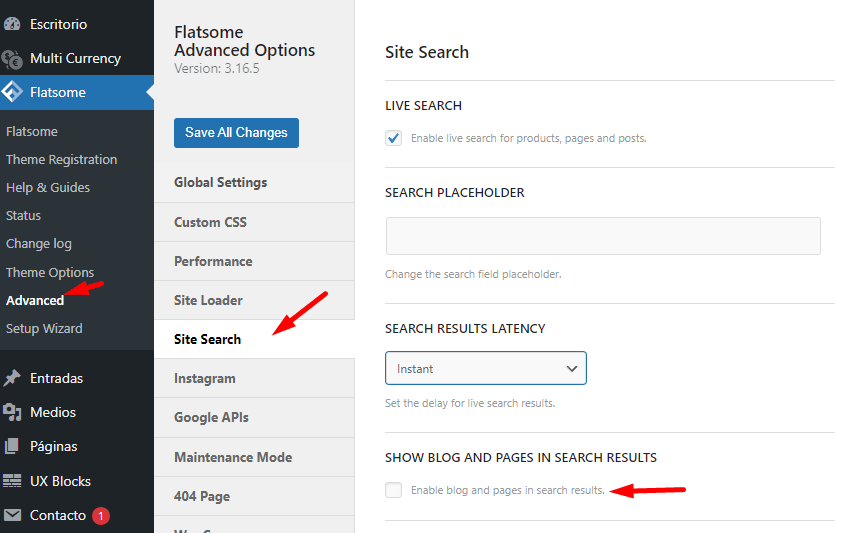This screenshot has height=533, width=857.
Task: Click the Multi Currency coins icon
Action: pos(12,59)
